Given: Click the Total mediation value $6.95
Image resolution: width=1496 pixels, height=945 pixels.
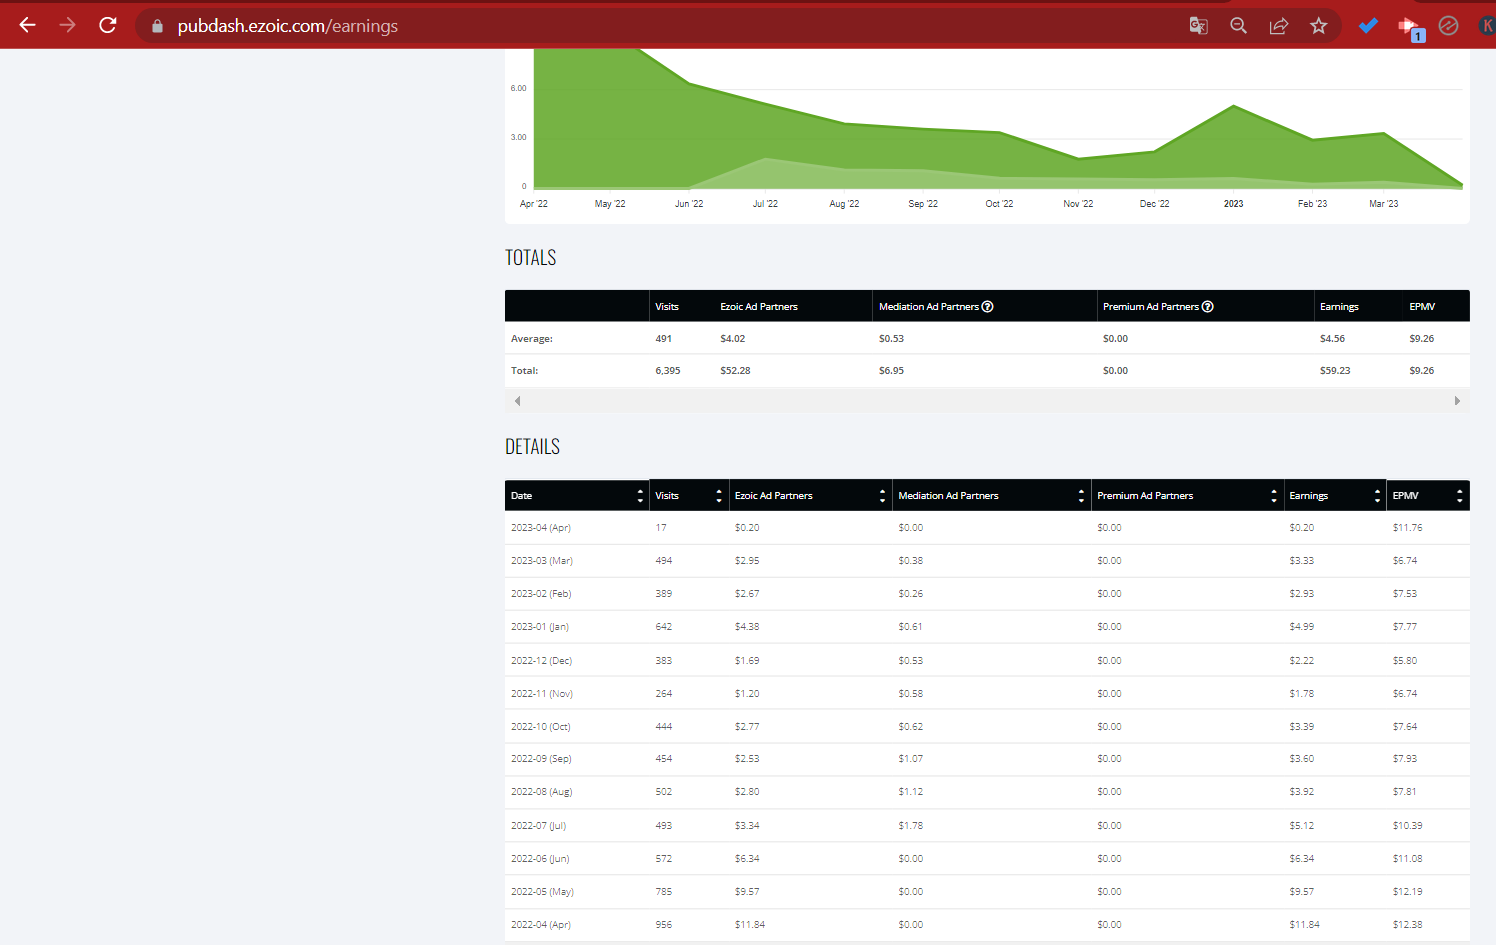Looking at the screenshot, I should point(891,370).
